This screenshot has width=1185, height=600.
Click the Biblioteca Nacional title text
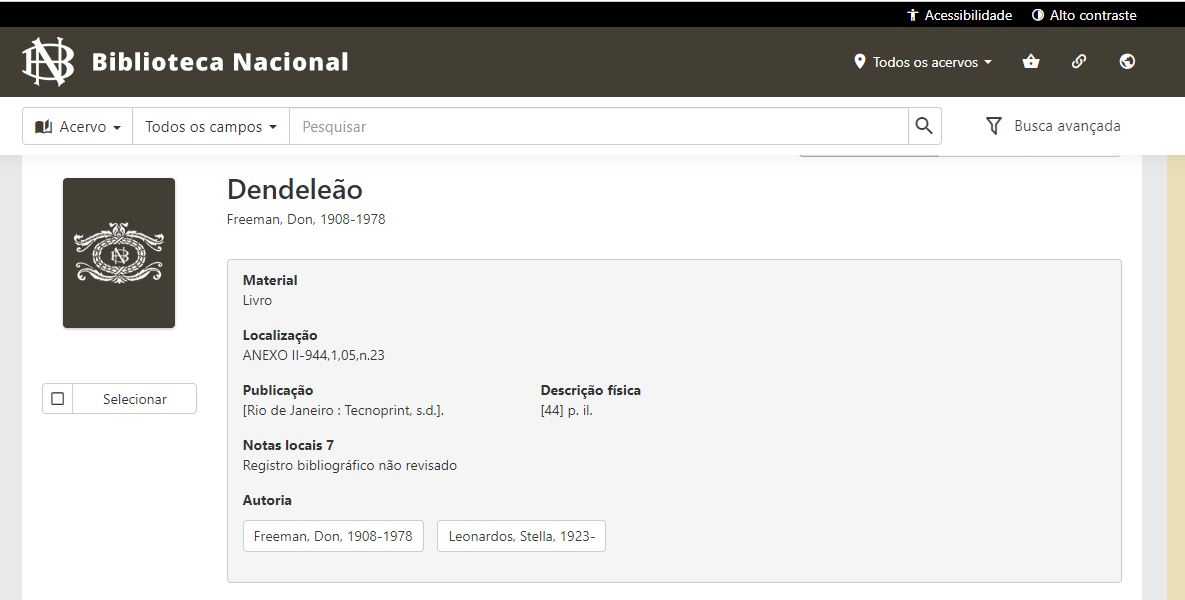220,62
